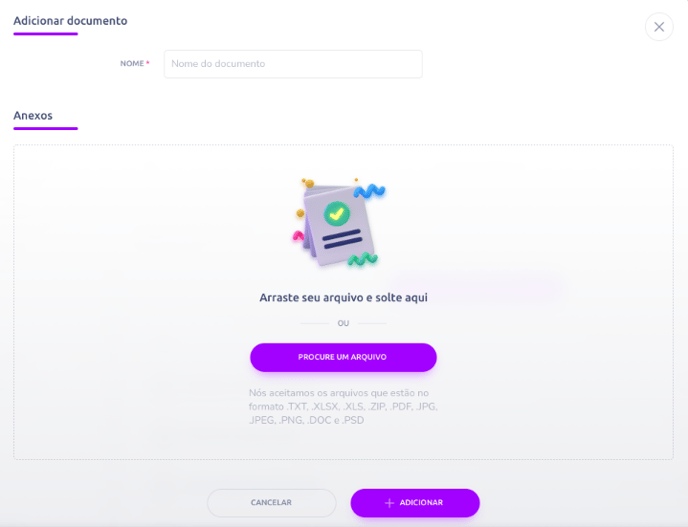This screenshot has width=688, height=527.
Task: Click the pink squiggle beside the document
Action: pyautogui.click(x=298, y=236)
